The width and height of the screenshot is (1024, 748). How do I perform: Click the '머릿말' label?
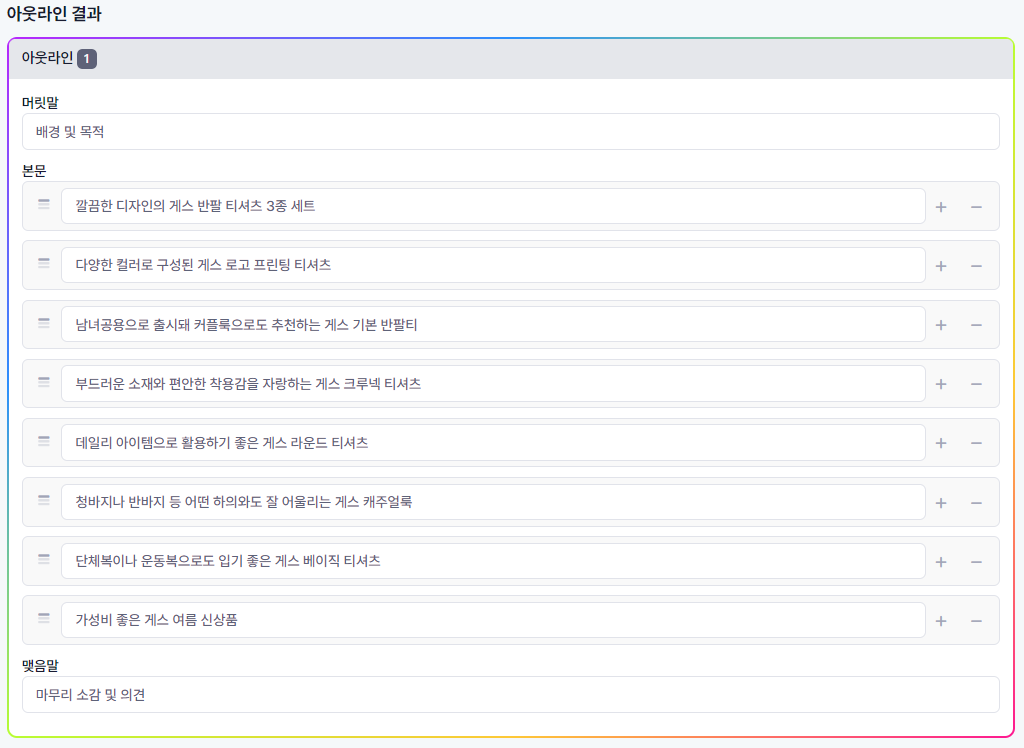pos(40,103)
